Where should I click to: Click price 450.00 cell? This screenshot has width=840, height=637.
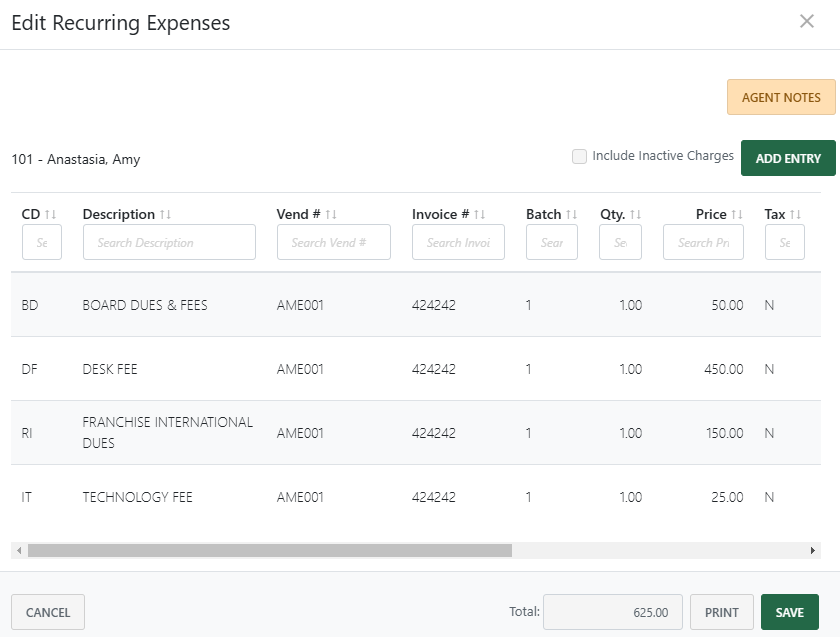pyautogui.click(x=723, y=369)
